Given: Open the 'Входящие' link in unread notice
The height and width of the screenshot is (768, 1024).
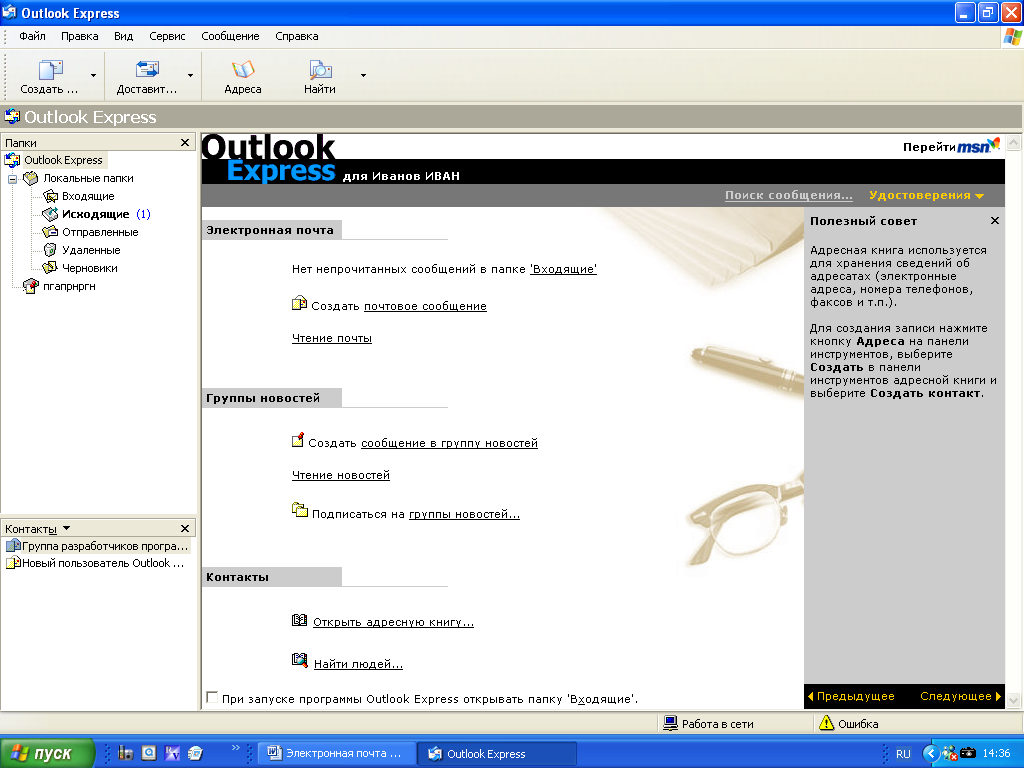Looking at the screenshot, I should click(x=563, y=269).
